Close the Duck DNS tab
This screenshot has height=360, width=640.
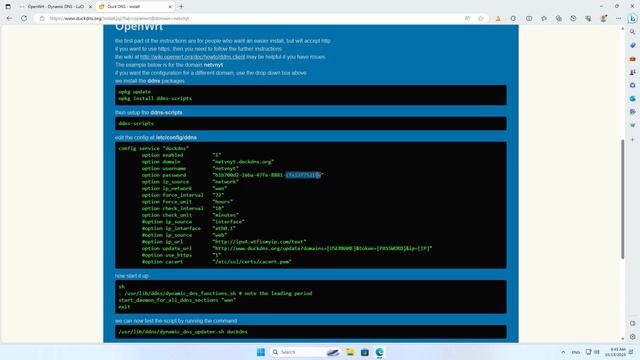(x=170, y=7)
